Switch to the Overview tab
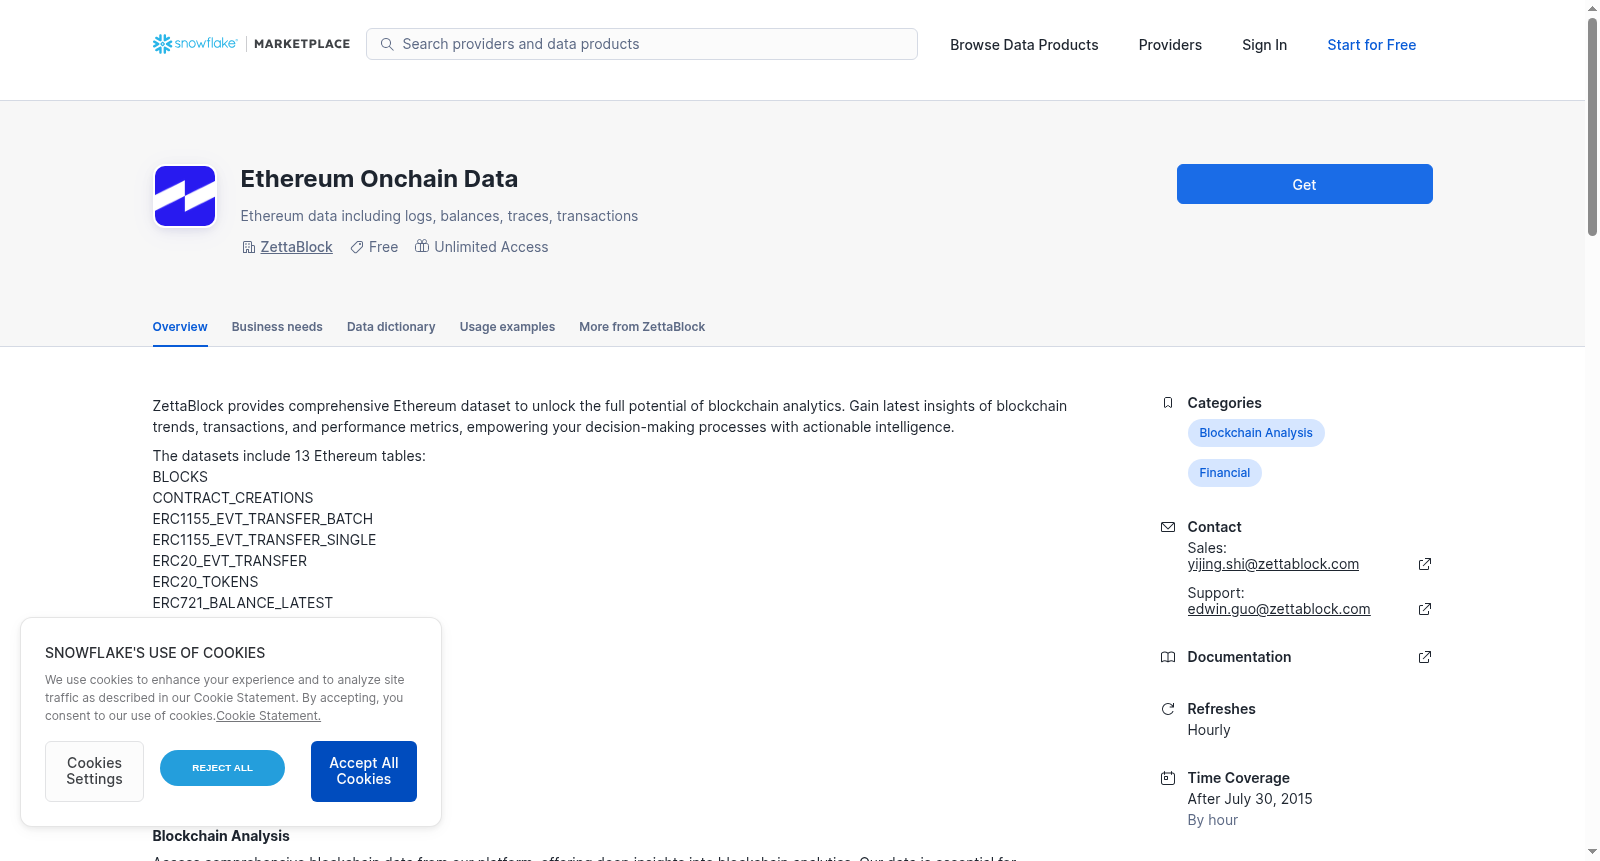1600x861 pixels. (x=180, y=327)
